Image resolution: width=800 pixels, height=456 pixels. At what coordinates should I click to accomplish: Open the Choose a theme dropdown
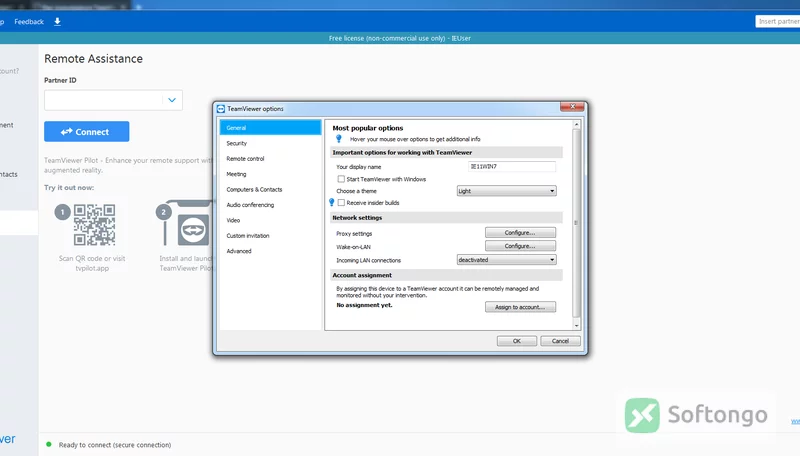tap(506, 191)
